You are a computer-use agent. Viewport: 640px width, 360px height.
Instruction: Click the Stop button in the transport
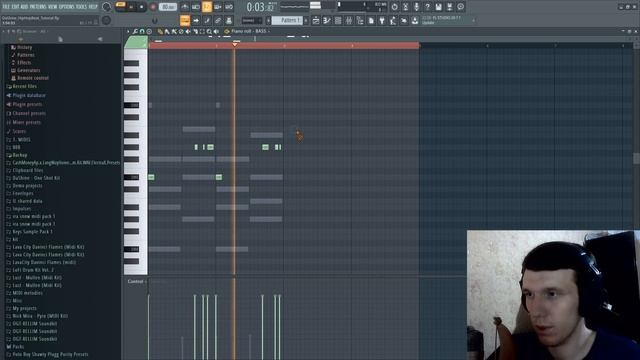(x=142, y=7)
